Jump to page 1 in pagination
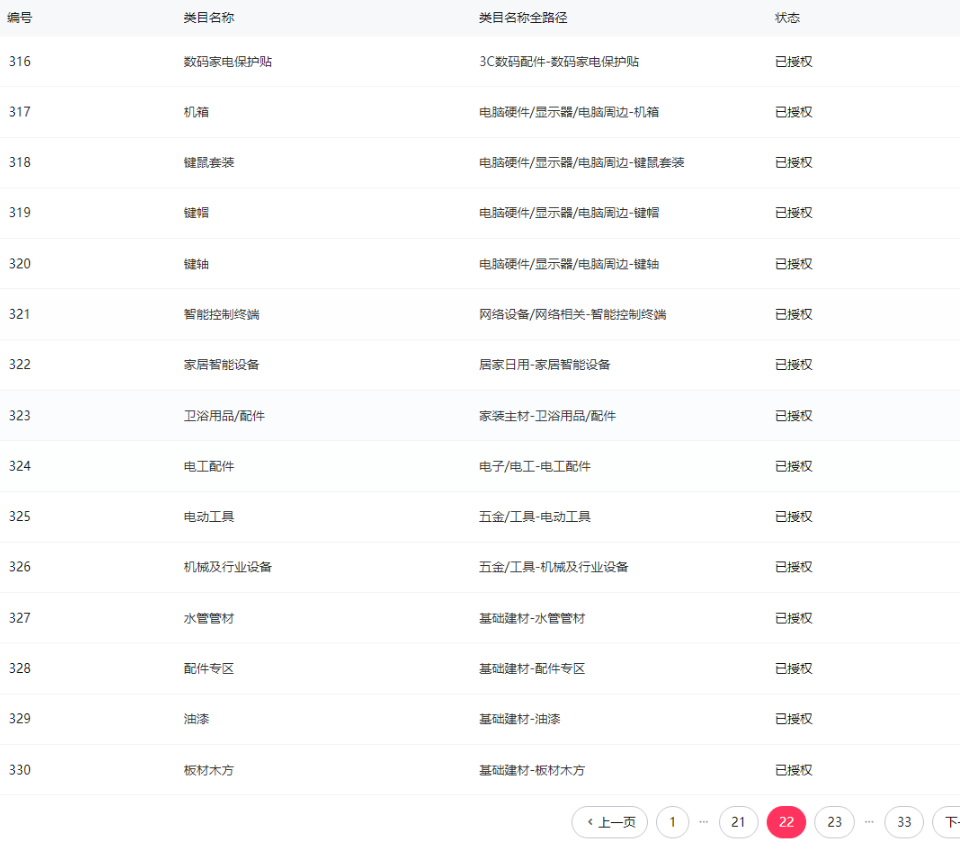Screen dimensions: 960x868 (x=672, y=822)
